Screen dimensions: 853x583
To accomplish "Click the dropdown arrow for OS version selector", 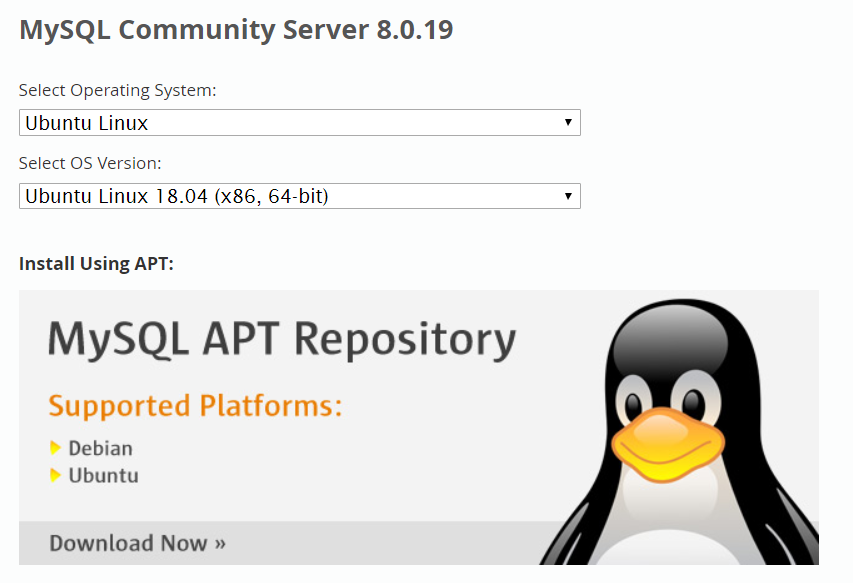I will 569,196.
